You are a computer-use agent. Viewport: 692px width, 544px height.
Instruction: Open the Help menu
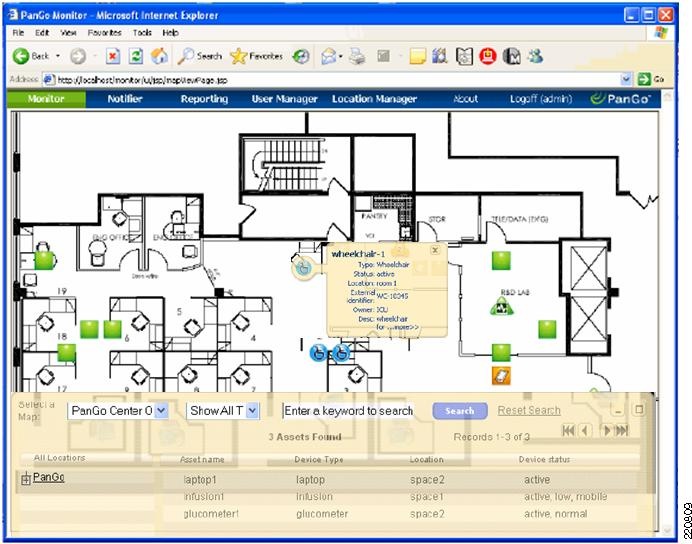coord(170,33)
